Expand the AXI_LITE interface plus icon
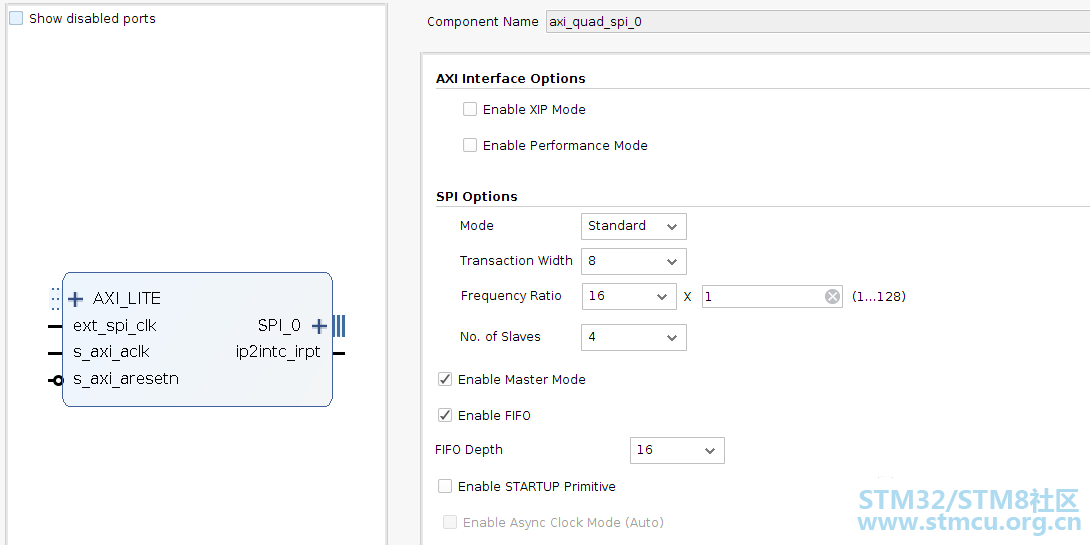The height and width of the screenshot is (545, 1090). (75, 300)
